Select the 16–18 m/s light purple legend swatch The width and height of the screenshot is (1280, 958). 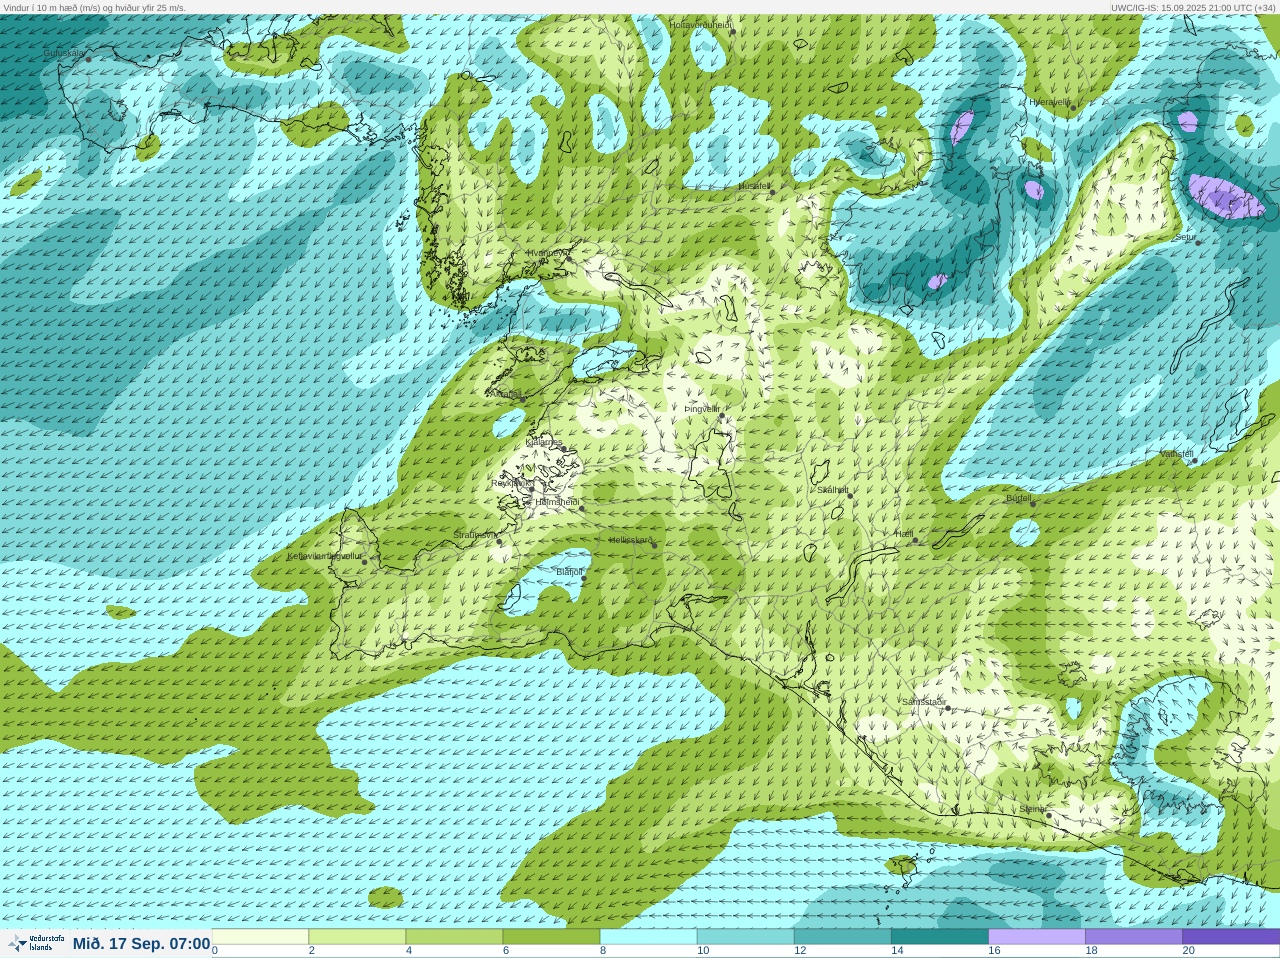[x=1036, y=937]
